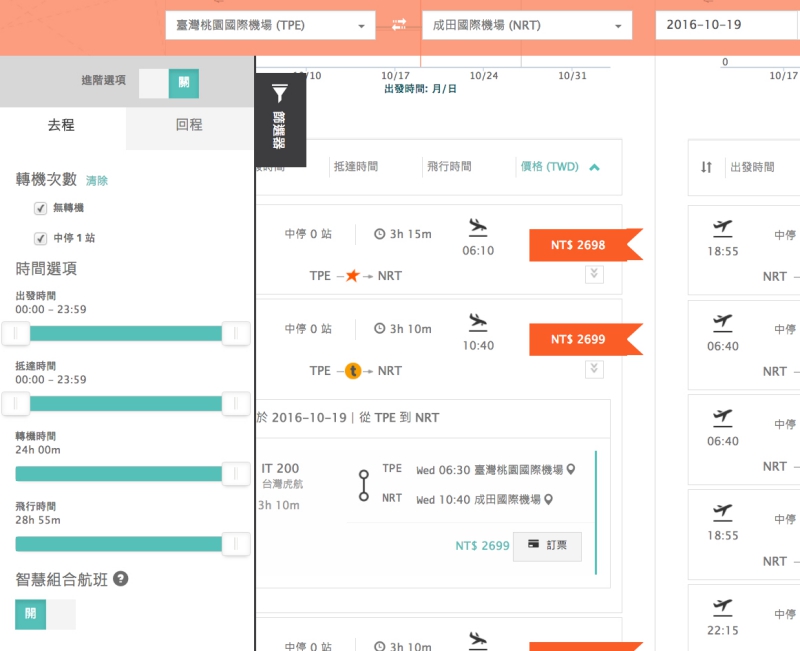Click map pin next to 成田國際機場

point(548,499)
